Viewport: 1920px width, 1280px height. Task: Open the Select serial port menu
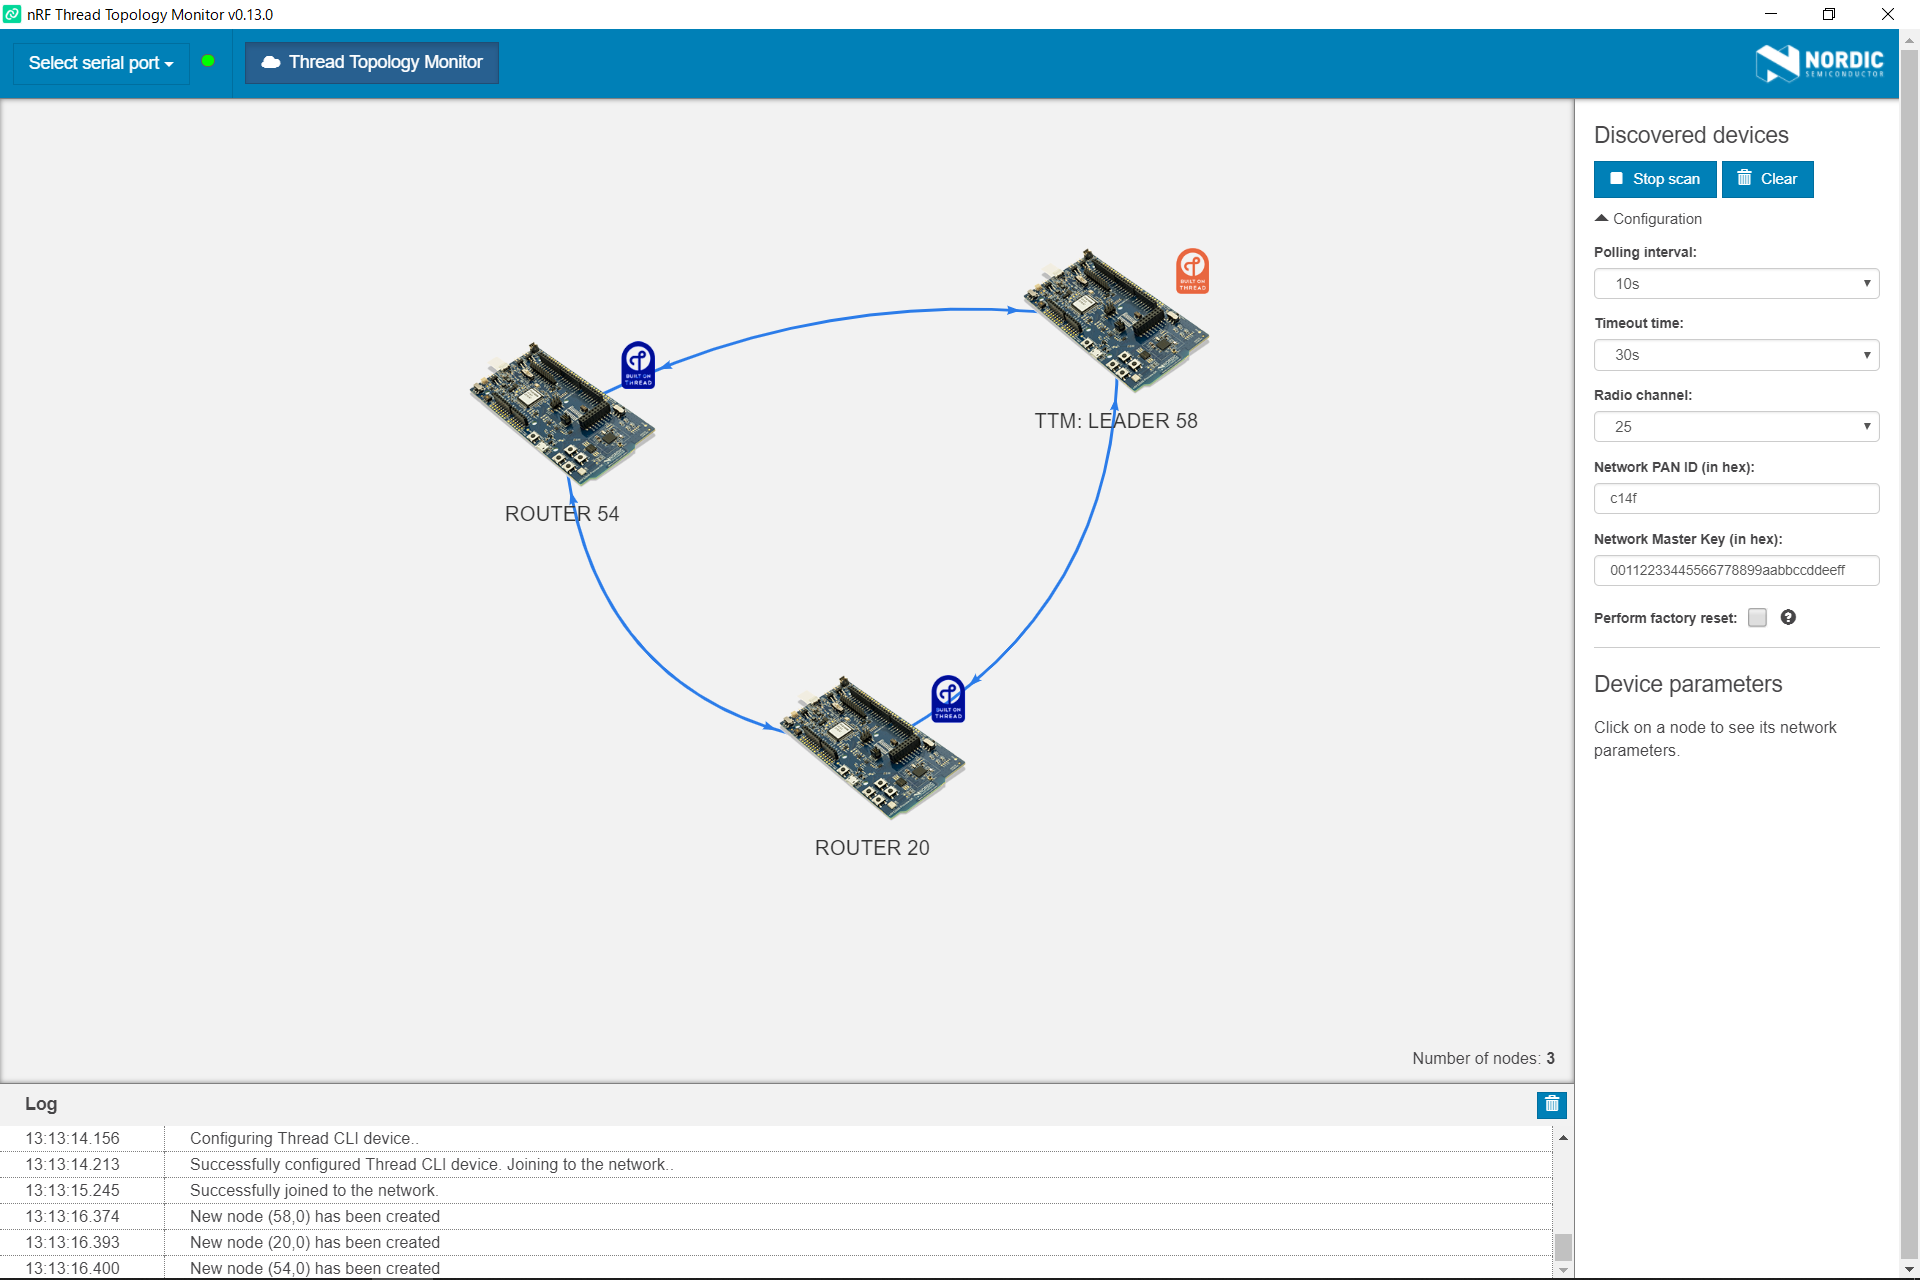point(101,63)
